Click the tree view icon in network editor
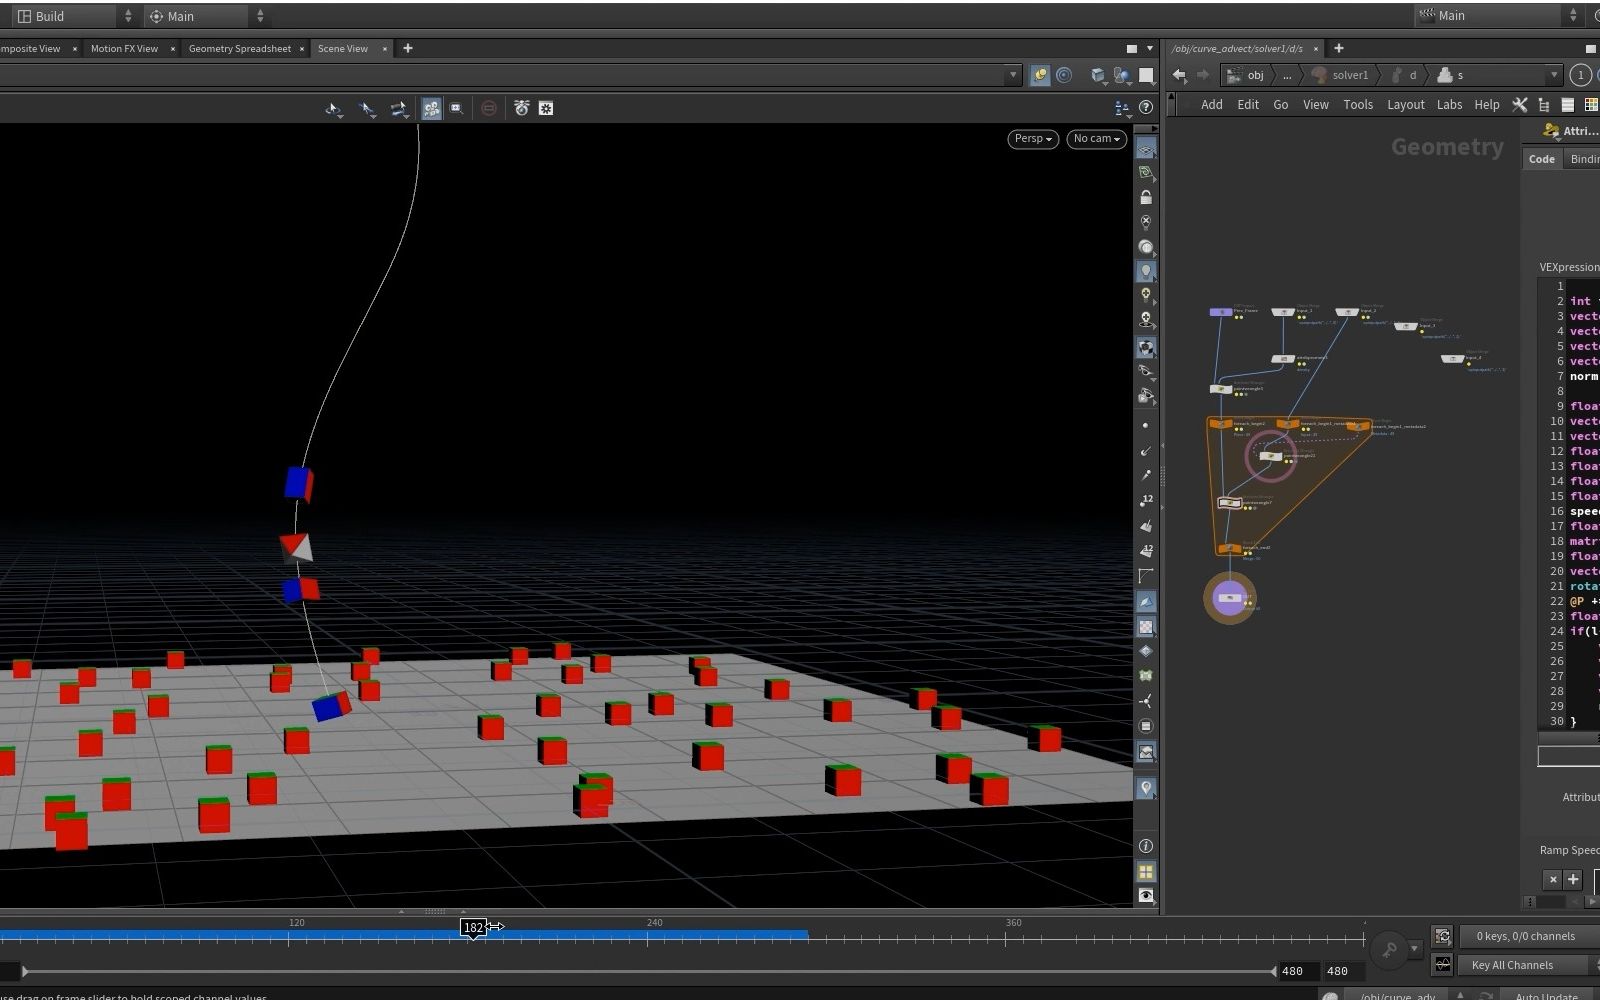The image size is (1600, 1000). 1544,105
